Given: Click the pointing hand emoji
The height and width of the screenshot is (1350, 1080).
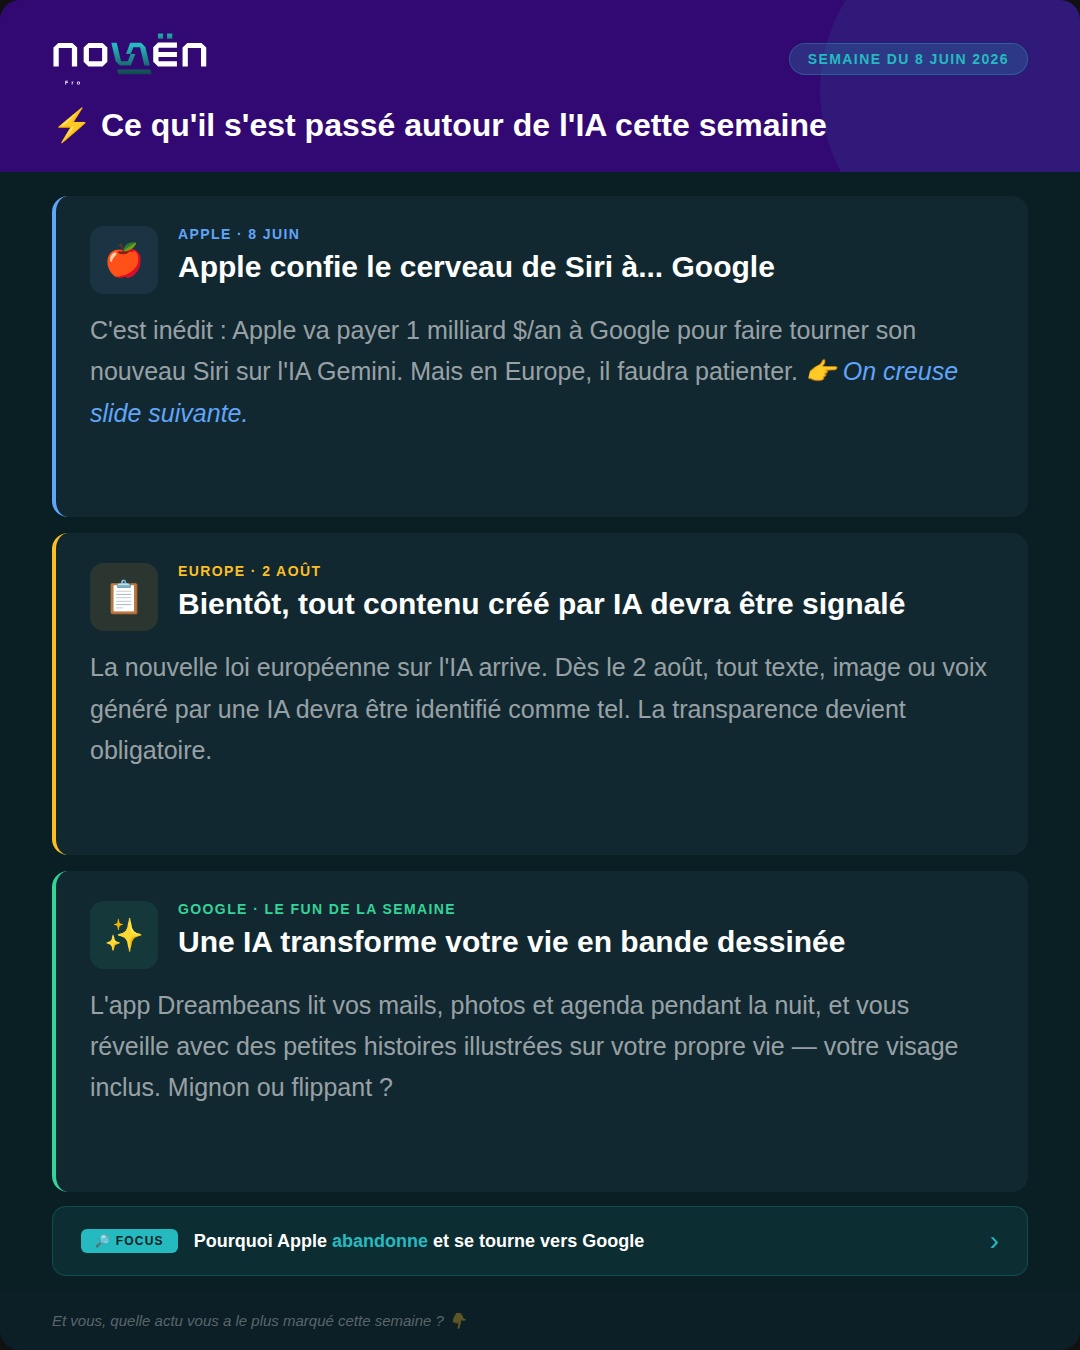Looking at the screenshot, I should [x=822, y=371].
